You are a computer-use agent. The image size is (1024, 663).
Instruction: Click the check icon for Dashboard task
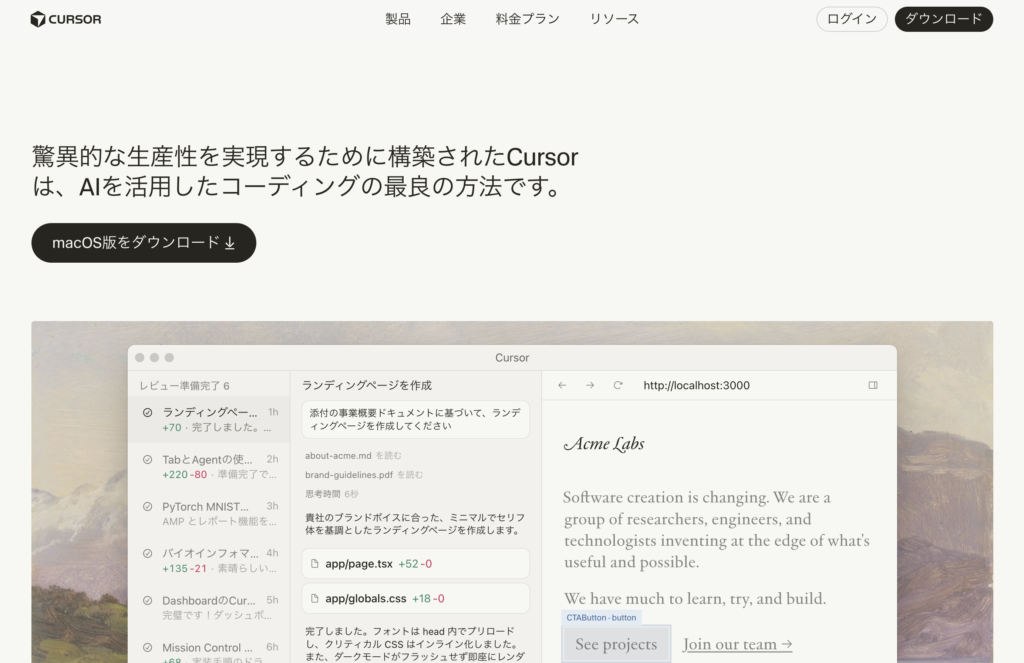(147, 601)
